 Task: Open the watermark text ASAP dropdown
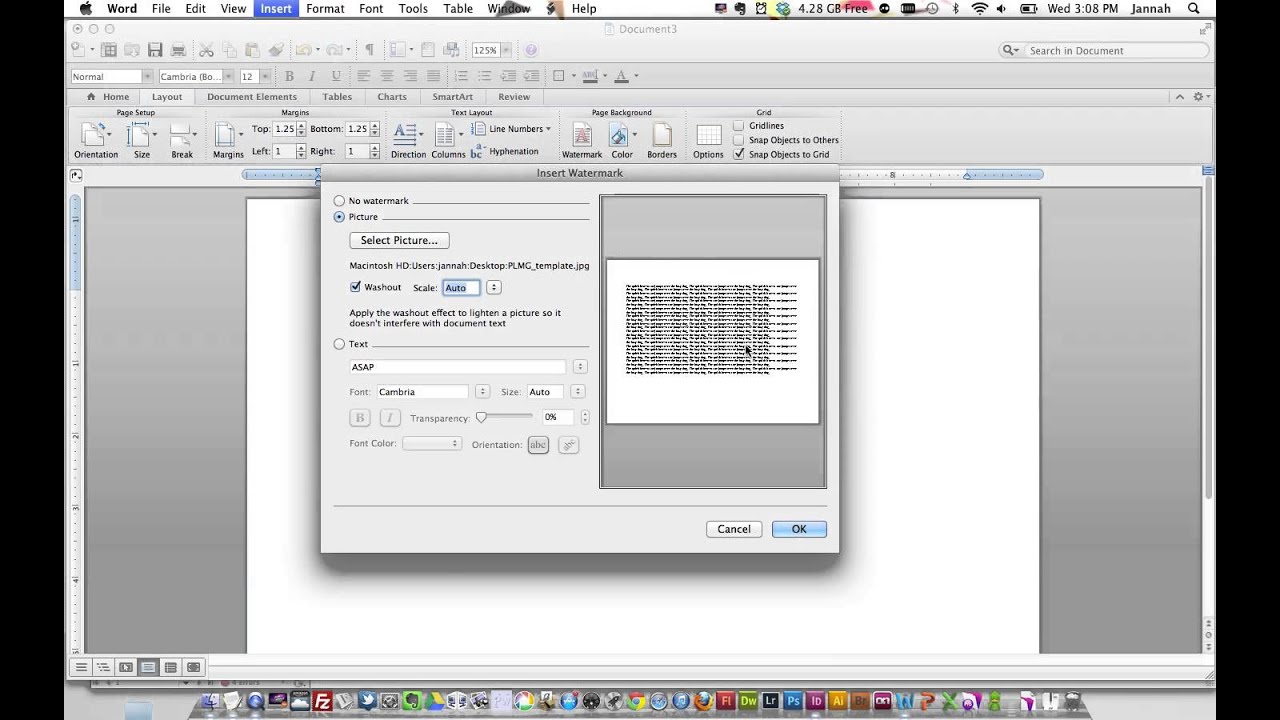click(579, 367)
